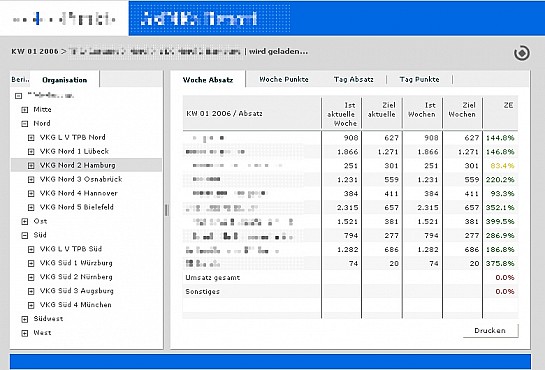Screen dimensions: 545x370
Task: Select the Süd label in tree
Action: coord(40,235)
